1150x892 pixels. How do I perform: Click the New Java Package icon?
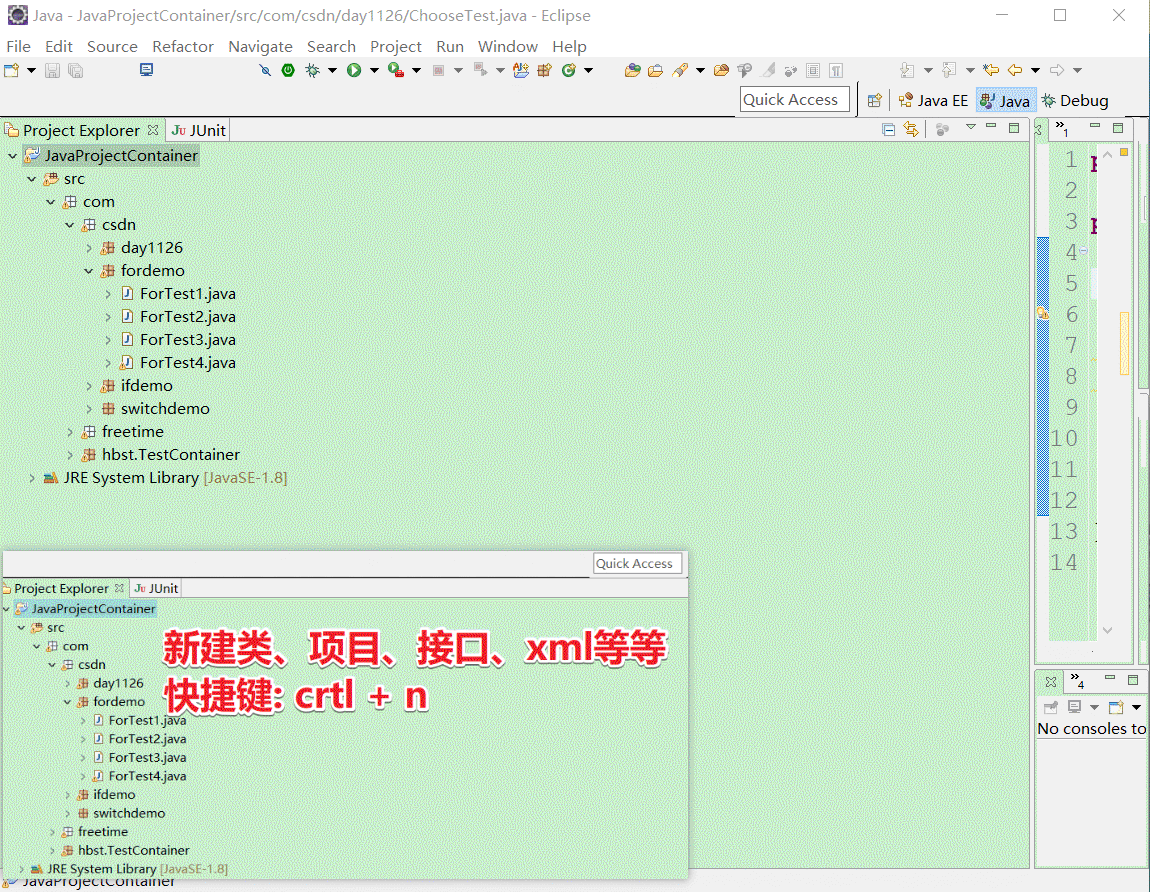click(x=544, y=70)
